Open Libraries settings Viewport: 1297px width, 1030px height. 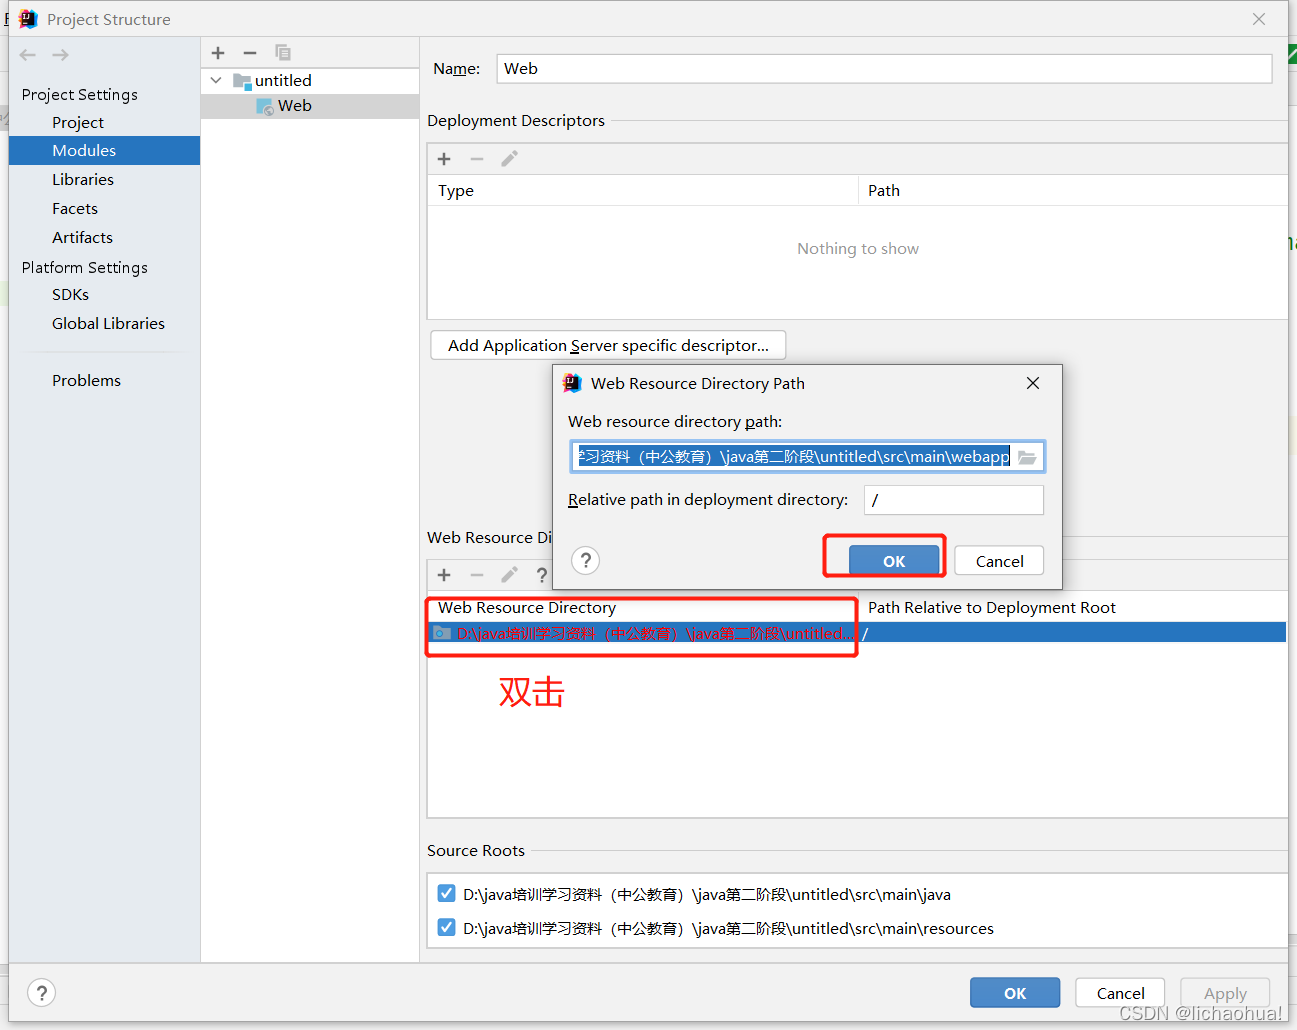[83, 179]
